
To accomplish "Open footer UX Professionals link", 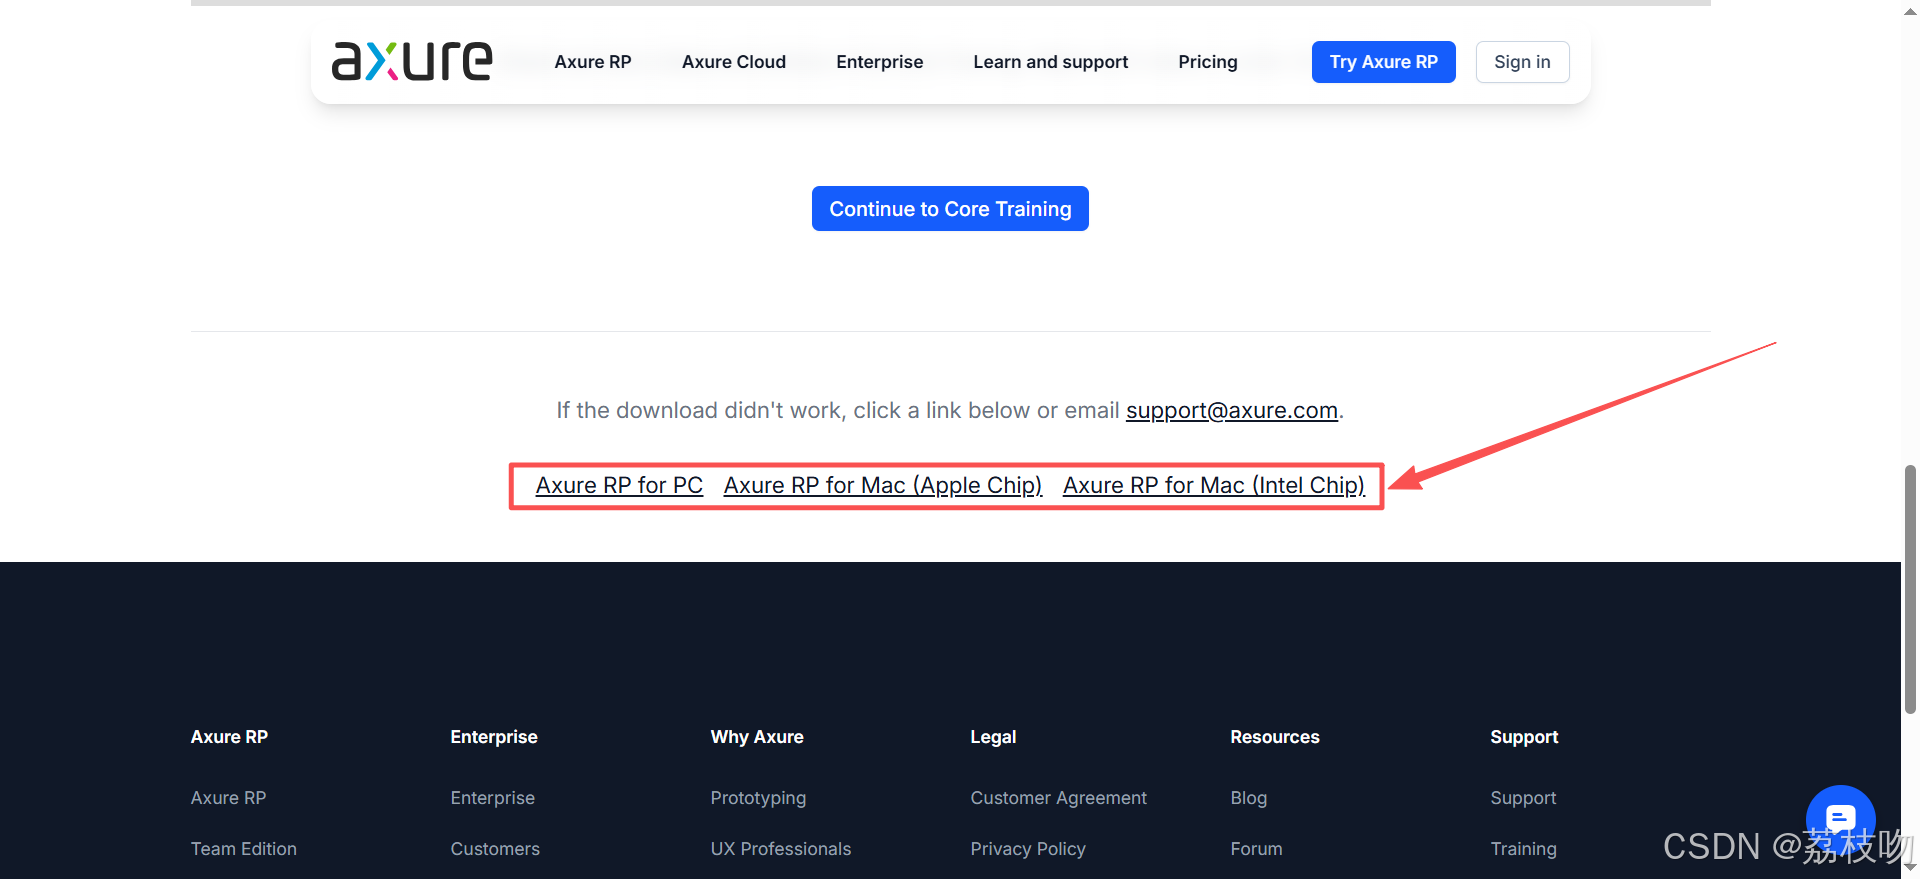I will click(x=781, y=849).
